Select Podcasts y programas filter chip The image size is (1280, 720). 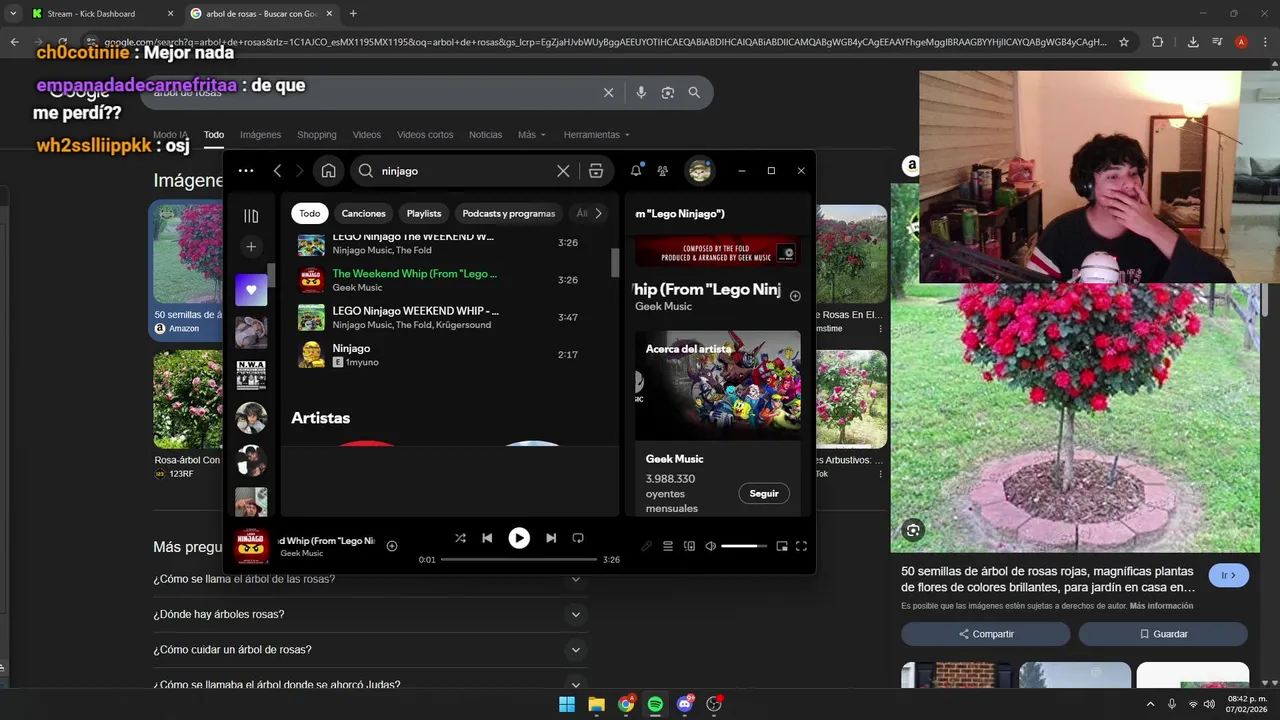(x=509, y=213)
